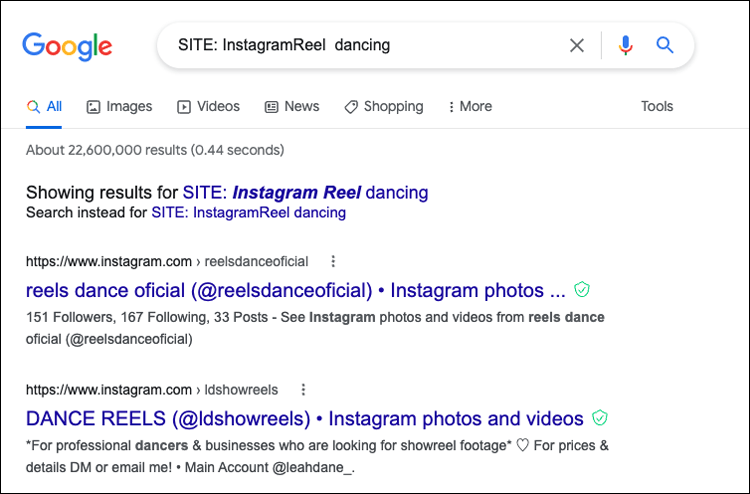This screenshot has width=750, height=494.
Task: Open three-dot menu for reelsdanceoficial result
Action: 333,262
